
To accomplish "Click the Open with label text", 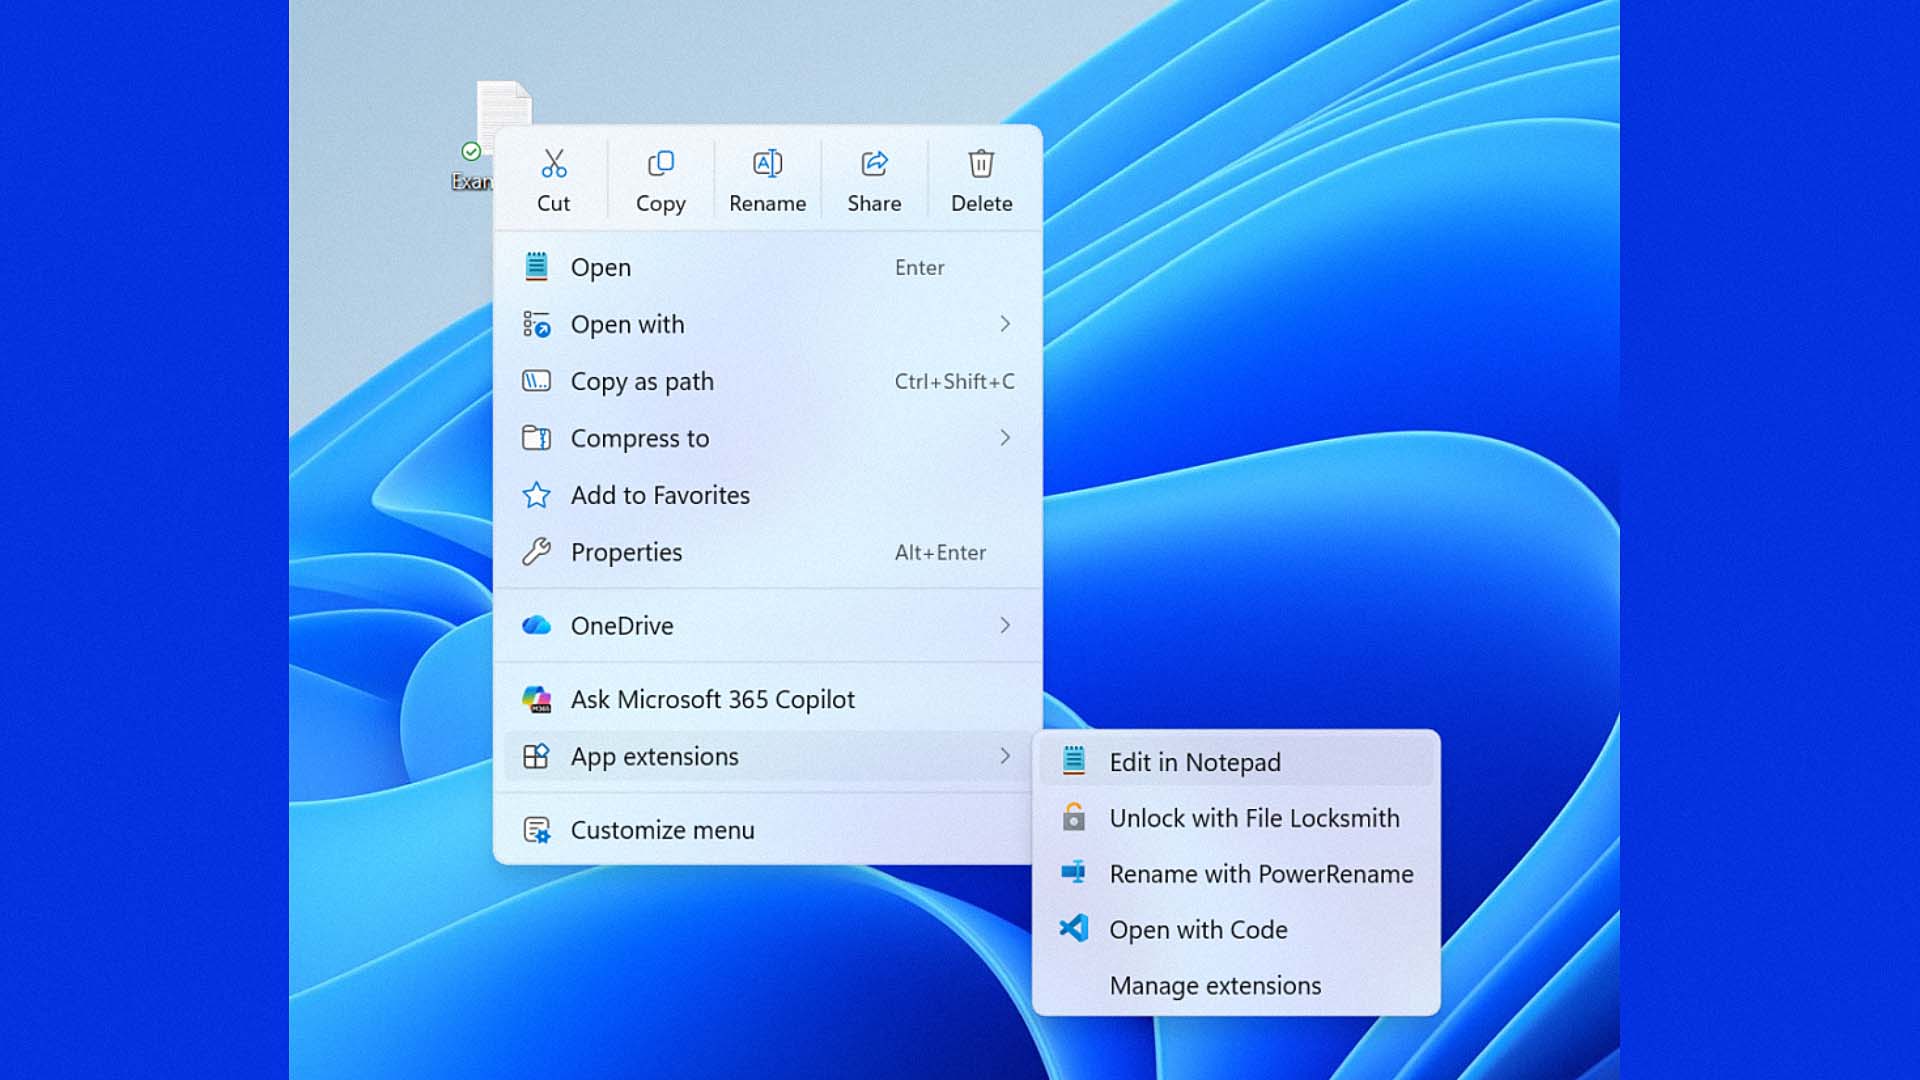I will [628, 324].
